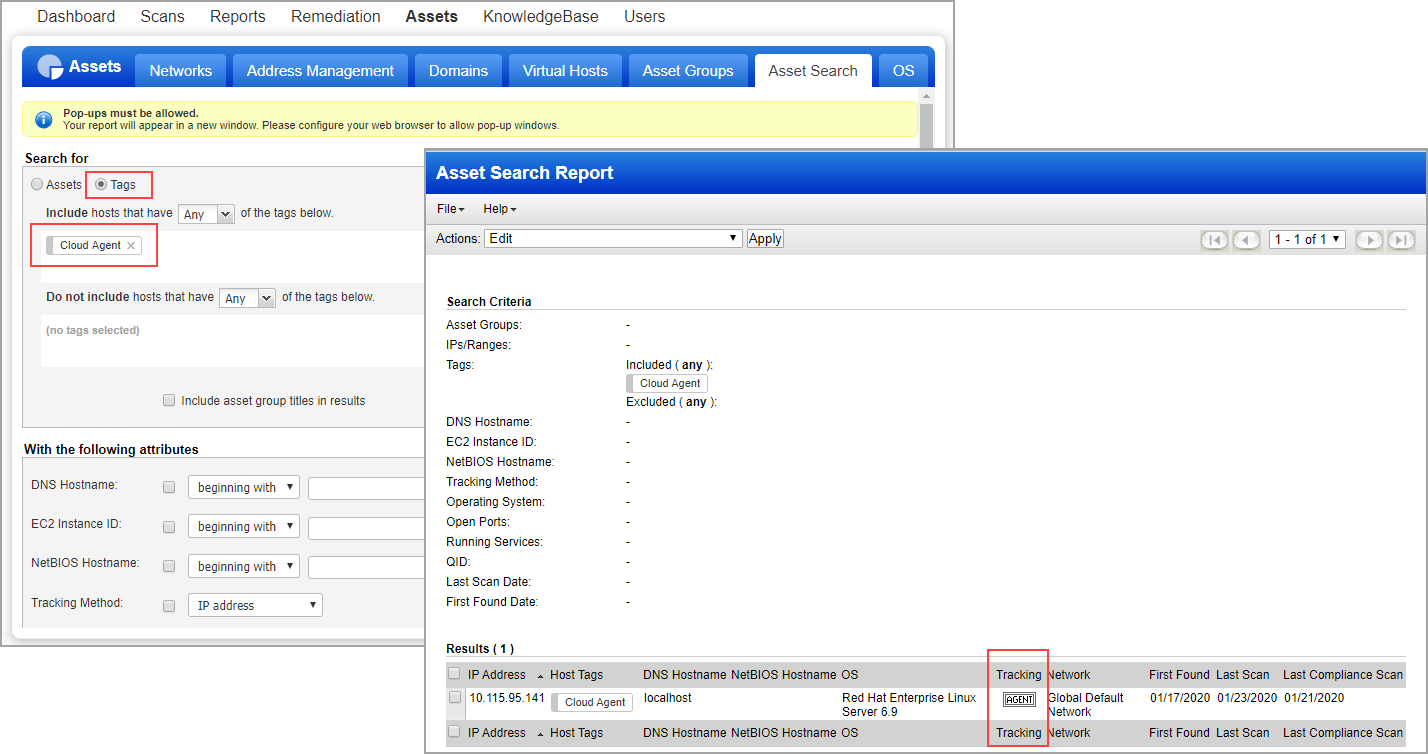Select the Assets radio button
This screenshot has height=754, width=1428.
[x=37, y=184]
